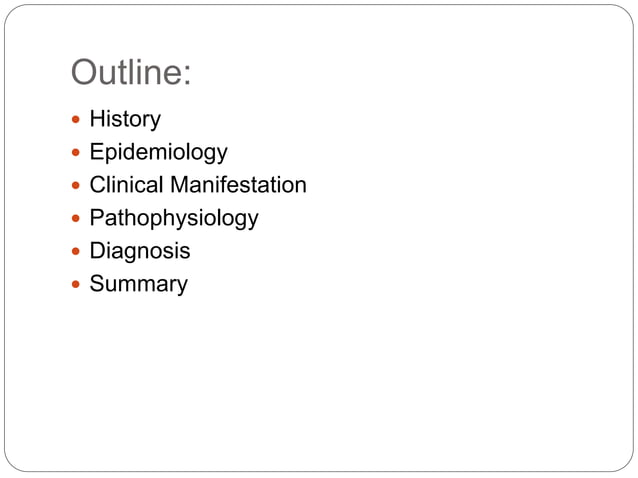The width and height of the screenshot is (638, 478).
Task: Click the colon after Outline
Action: (x=187, y=76)
